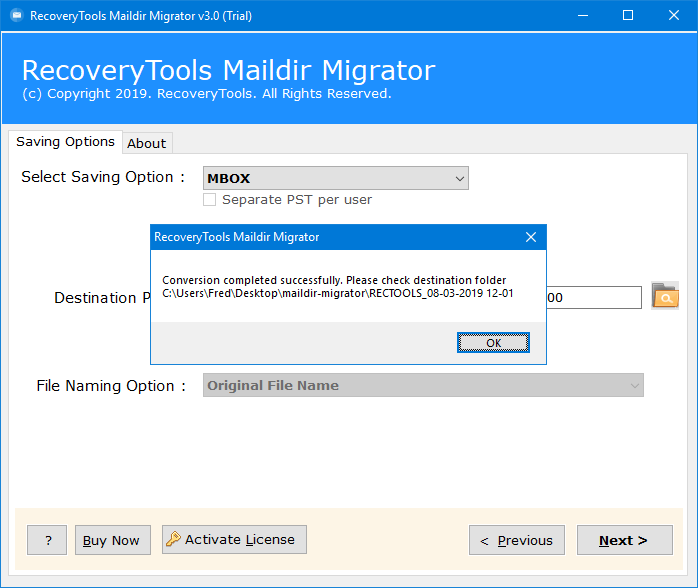
Task: Click the folder browse icon for destination path
Action: click(x=665, y=296)
